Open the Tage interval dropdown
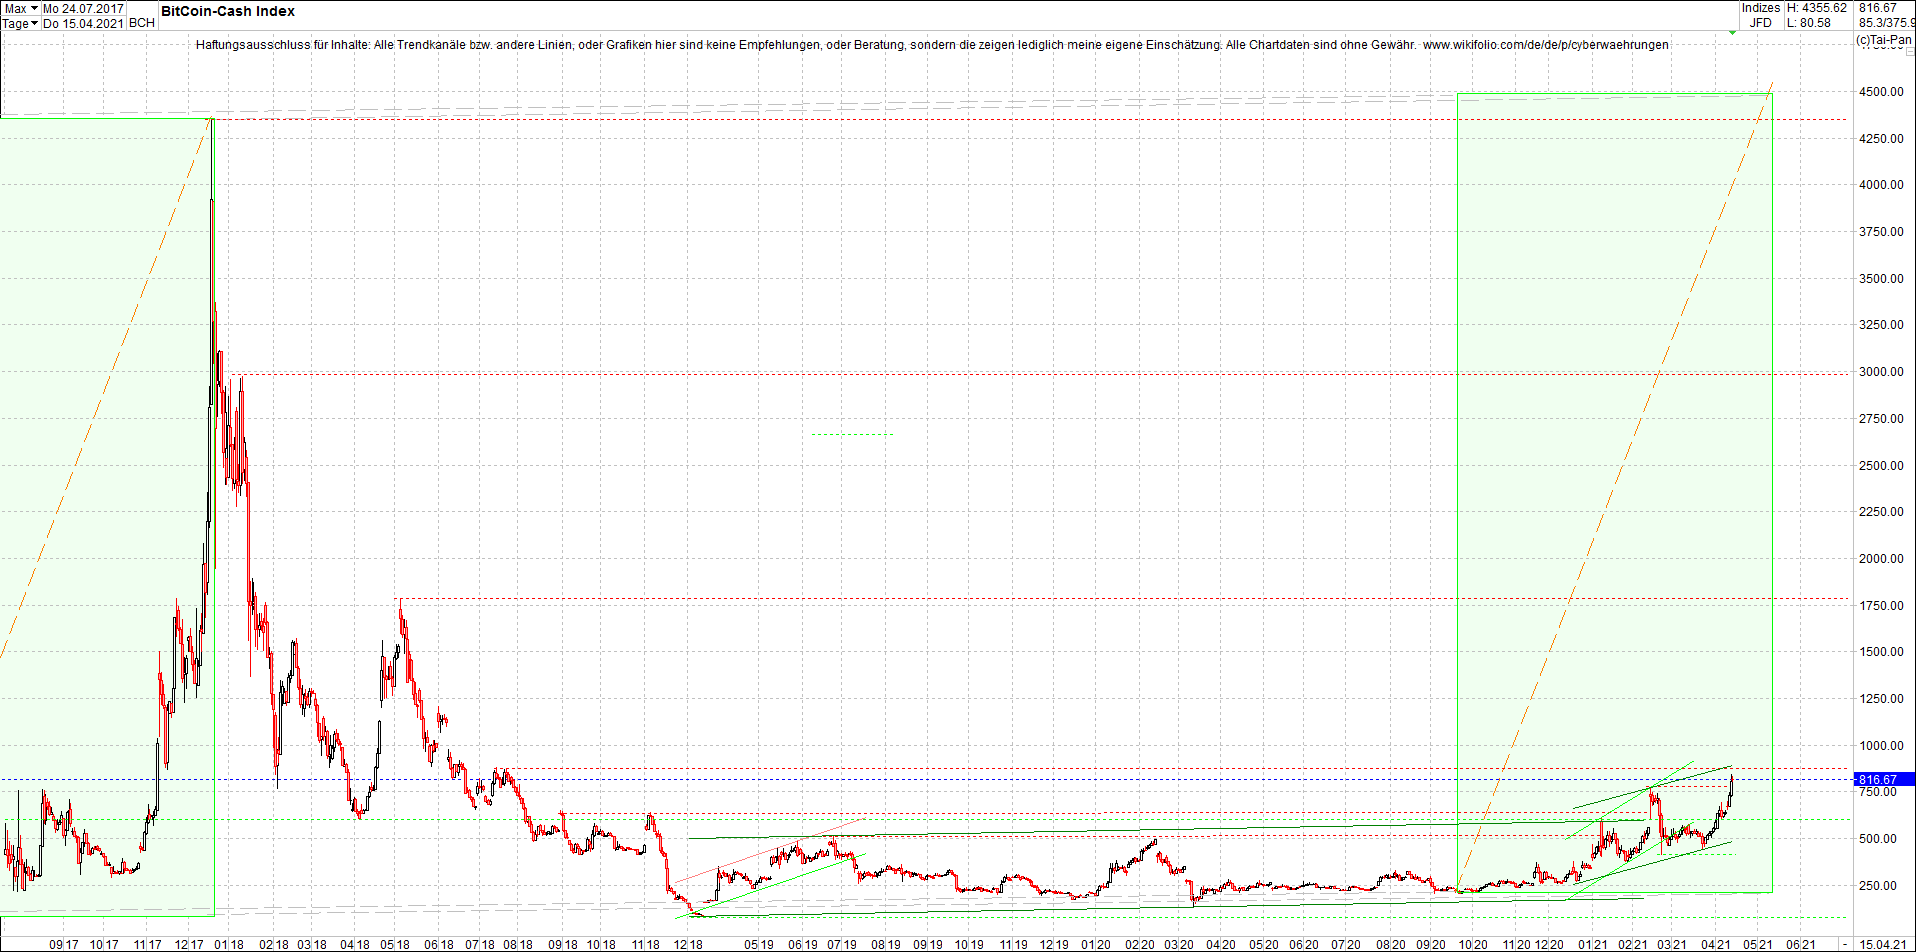 (x=20, y=23)
